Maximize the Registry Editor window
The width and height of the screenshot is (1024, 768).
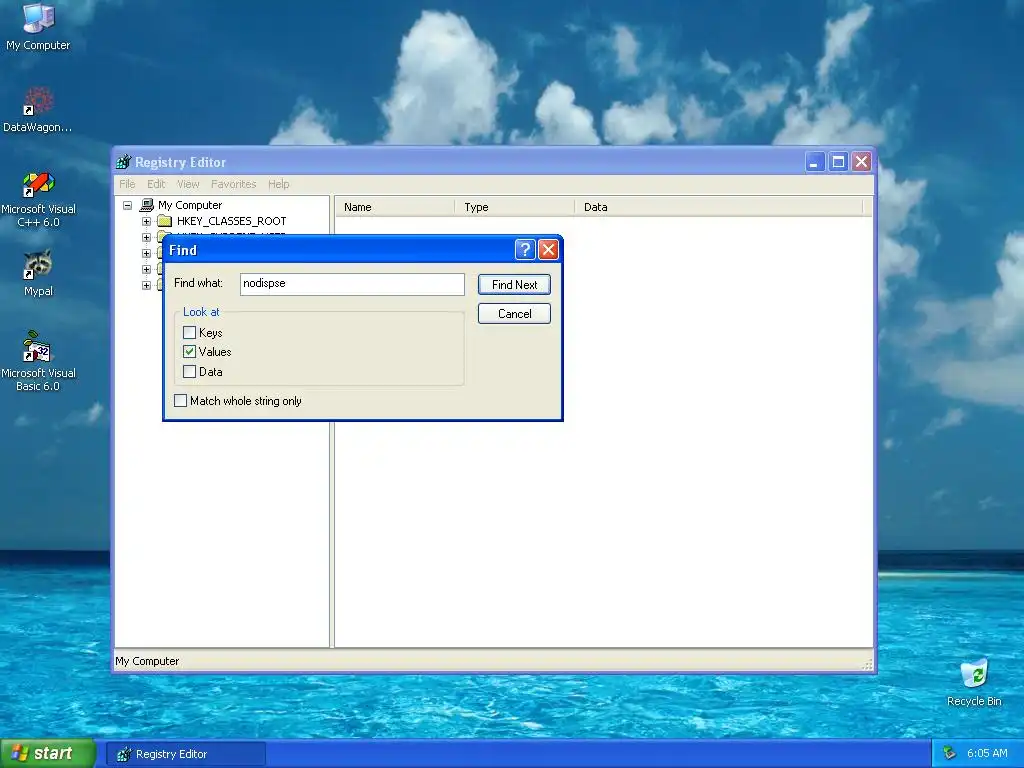[x=838, y=161]
